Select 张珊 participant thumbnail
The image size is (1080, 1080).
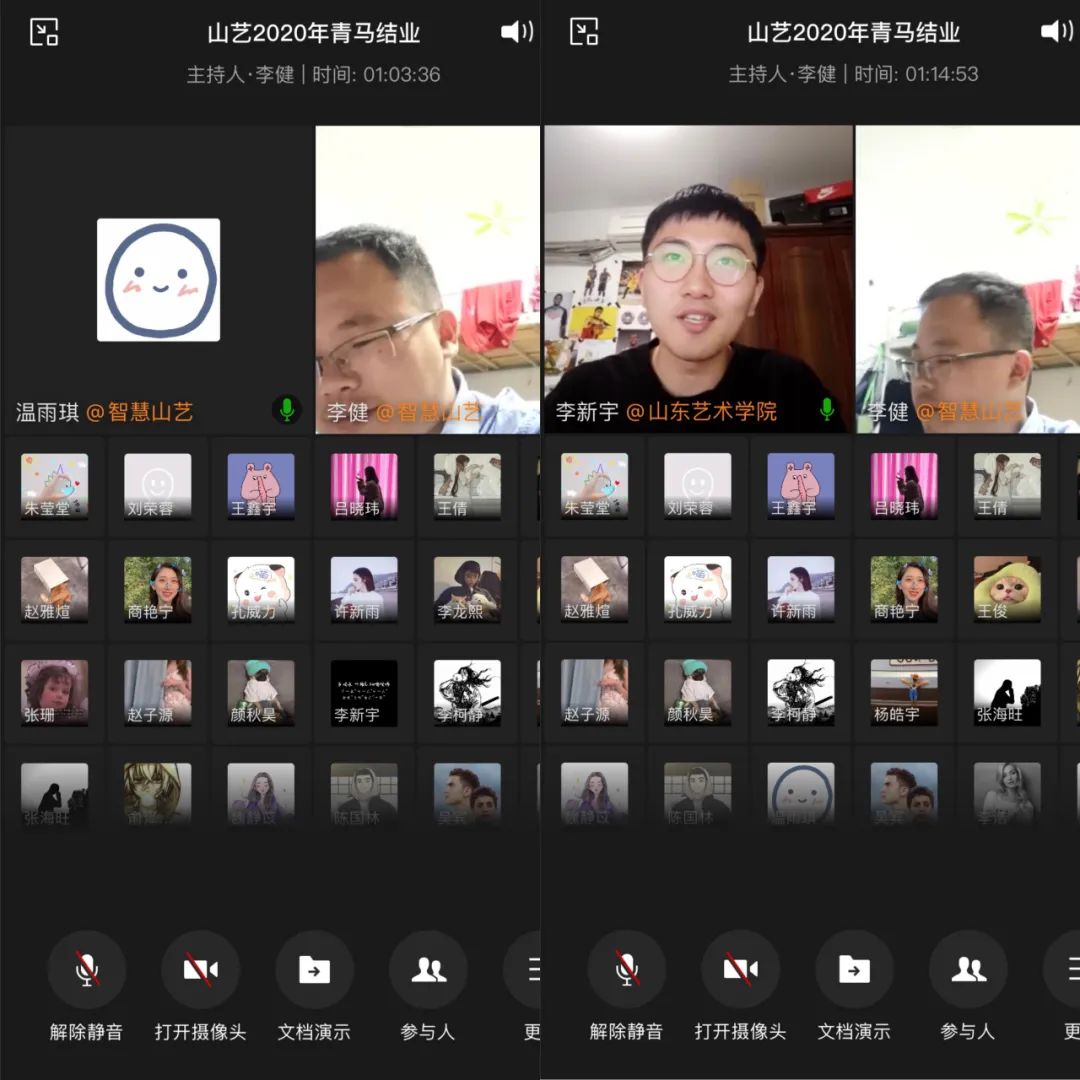point(54,692)
